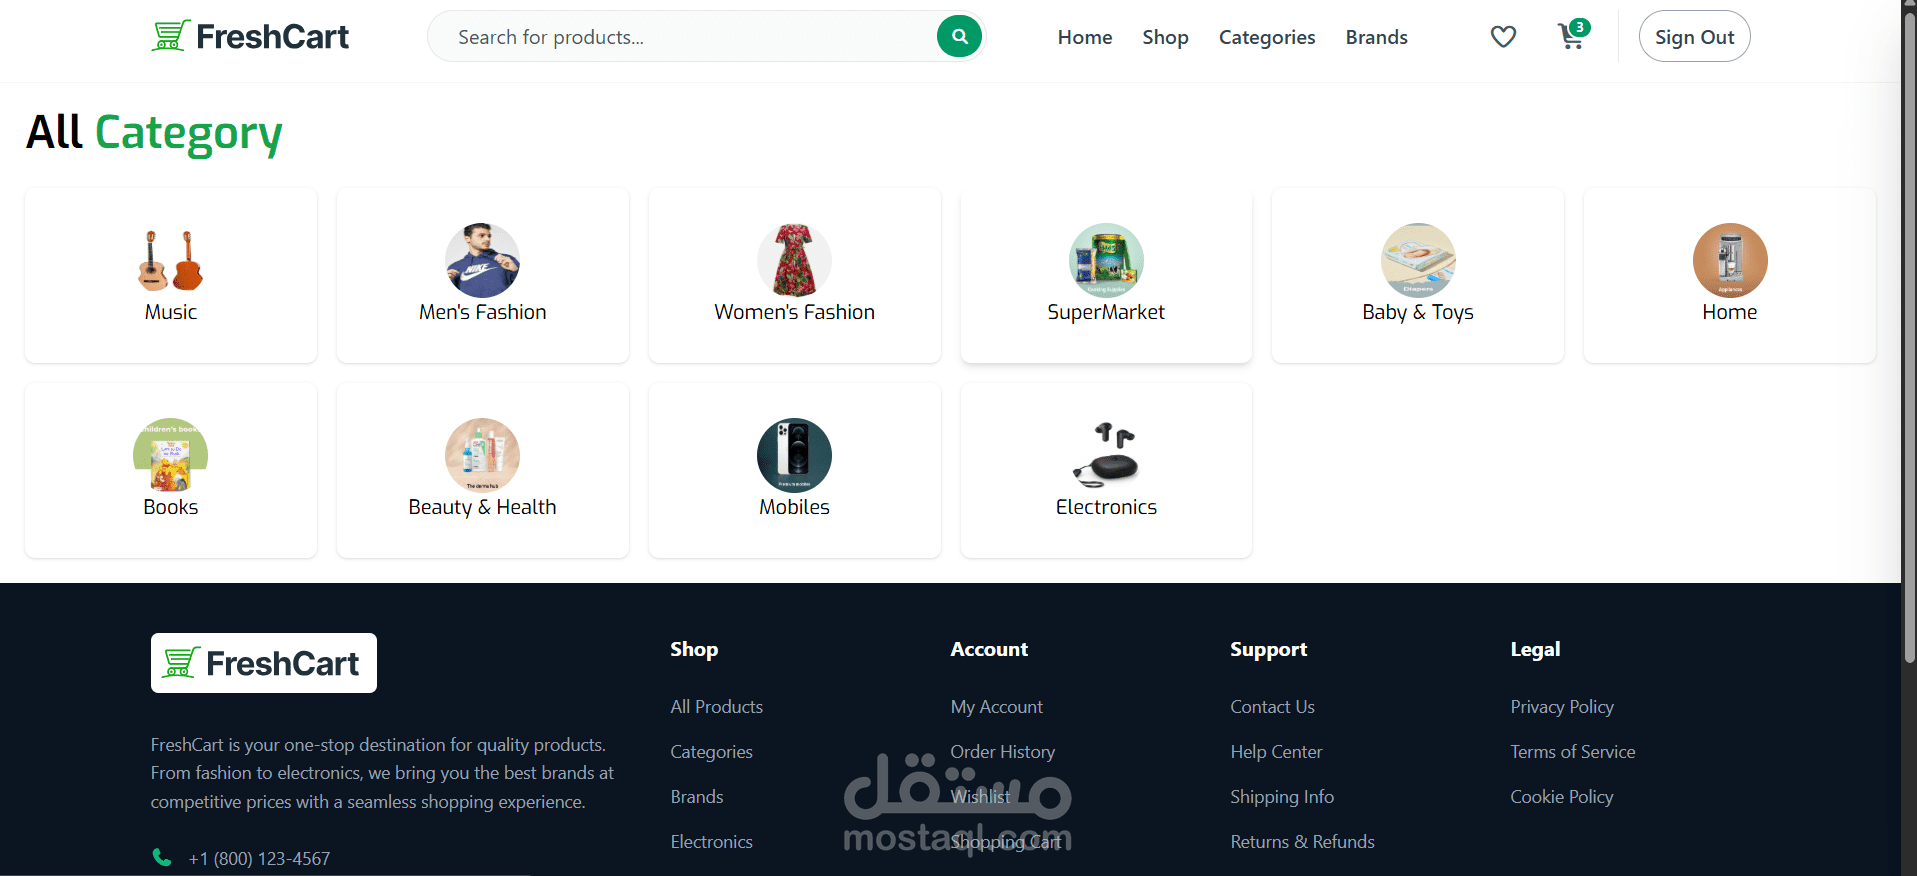Open All Products footer link

[x=717, y=707]
